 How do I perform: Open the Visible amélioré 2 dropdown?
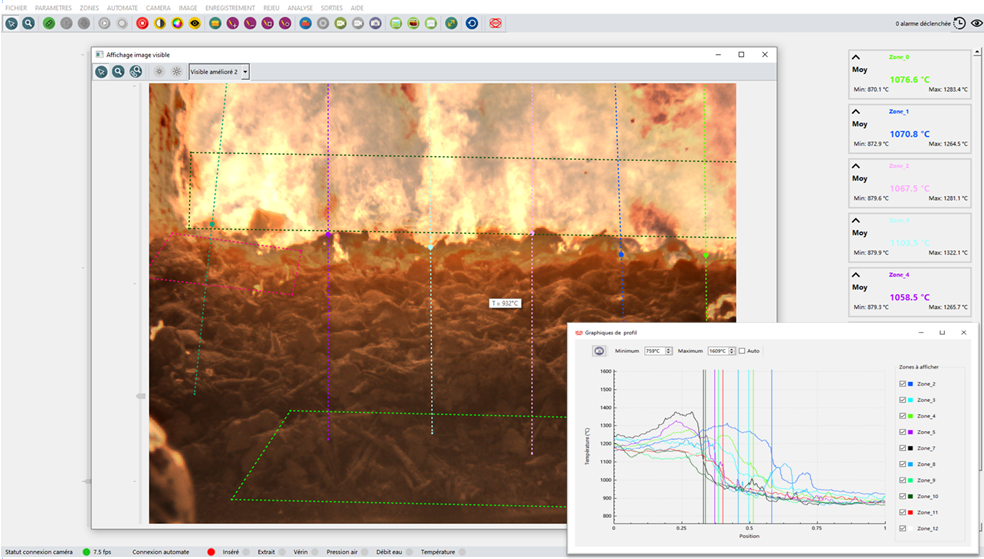[x=219, y=72]
